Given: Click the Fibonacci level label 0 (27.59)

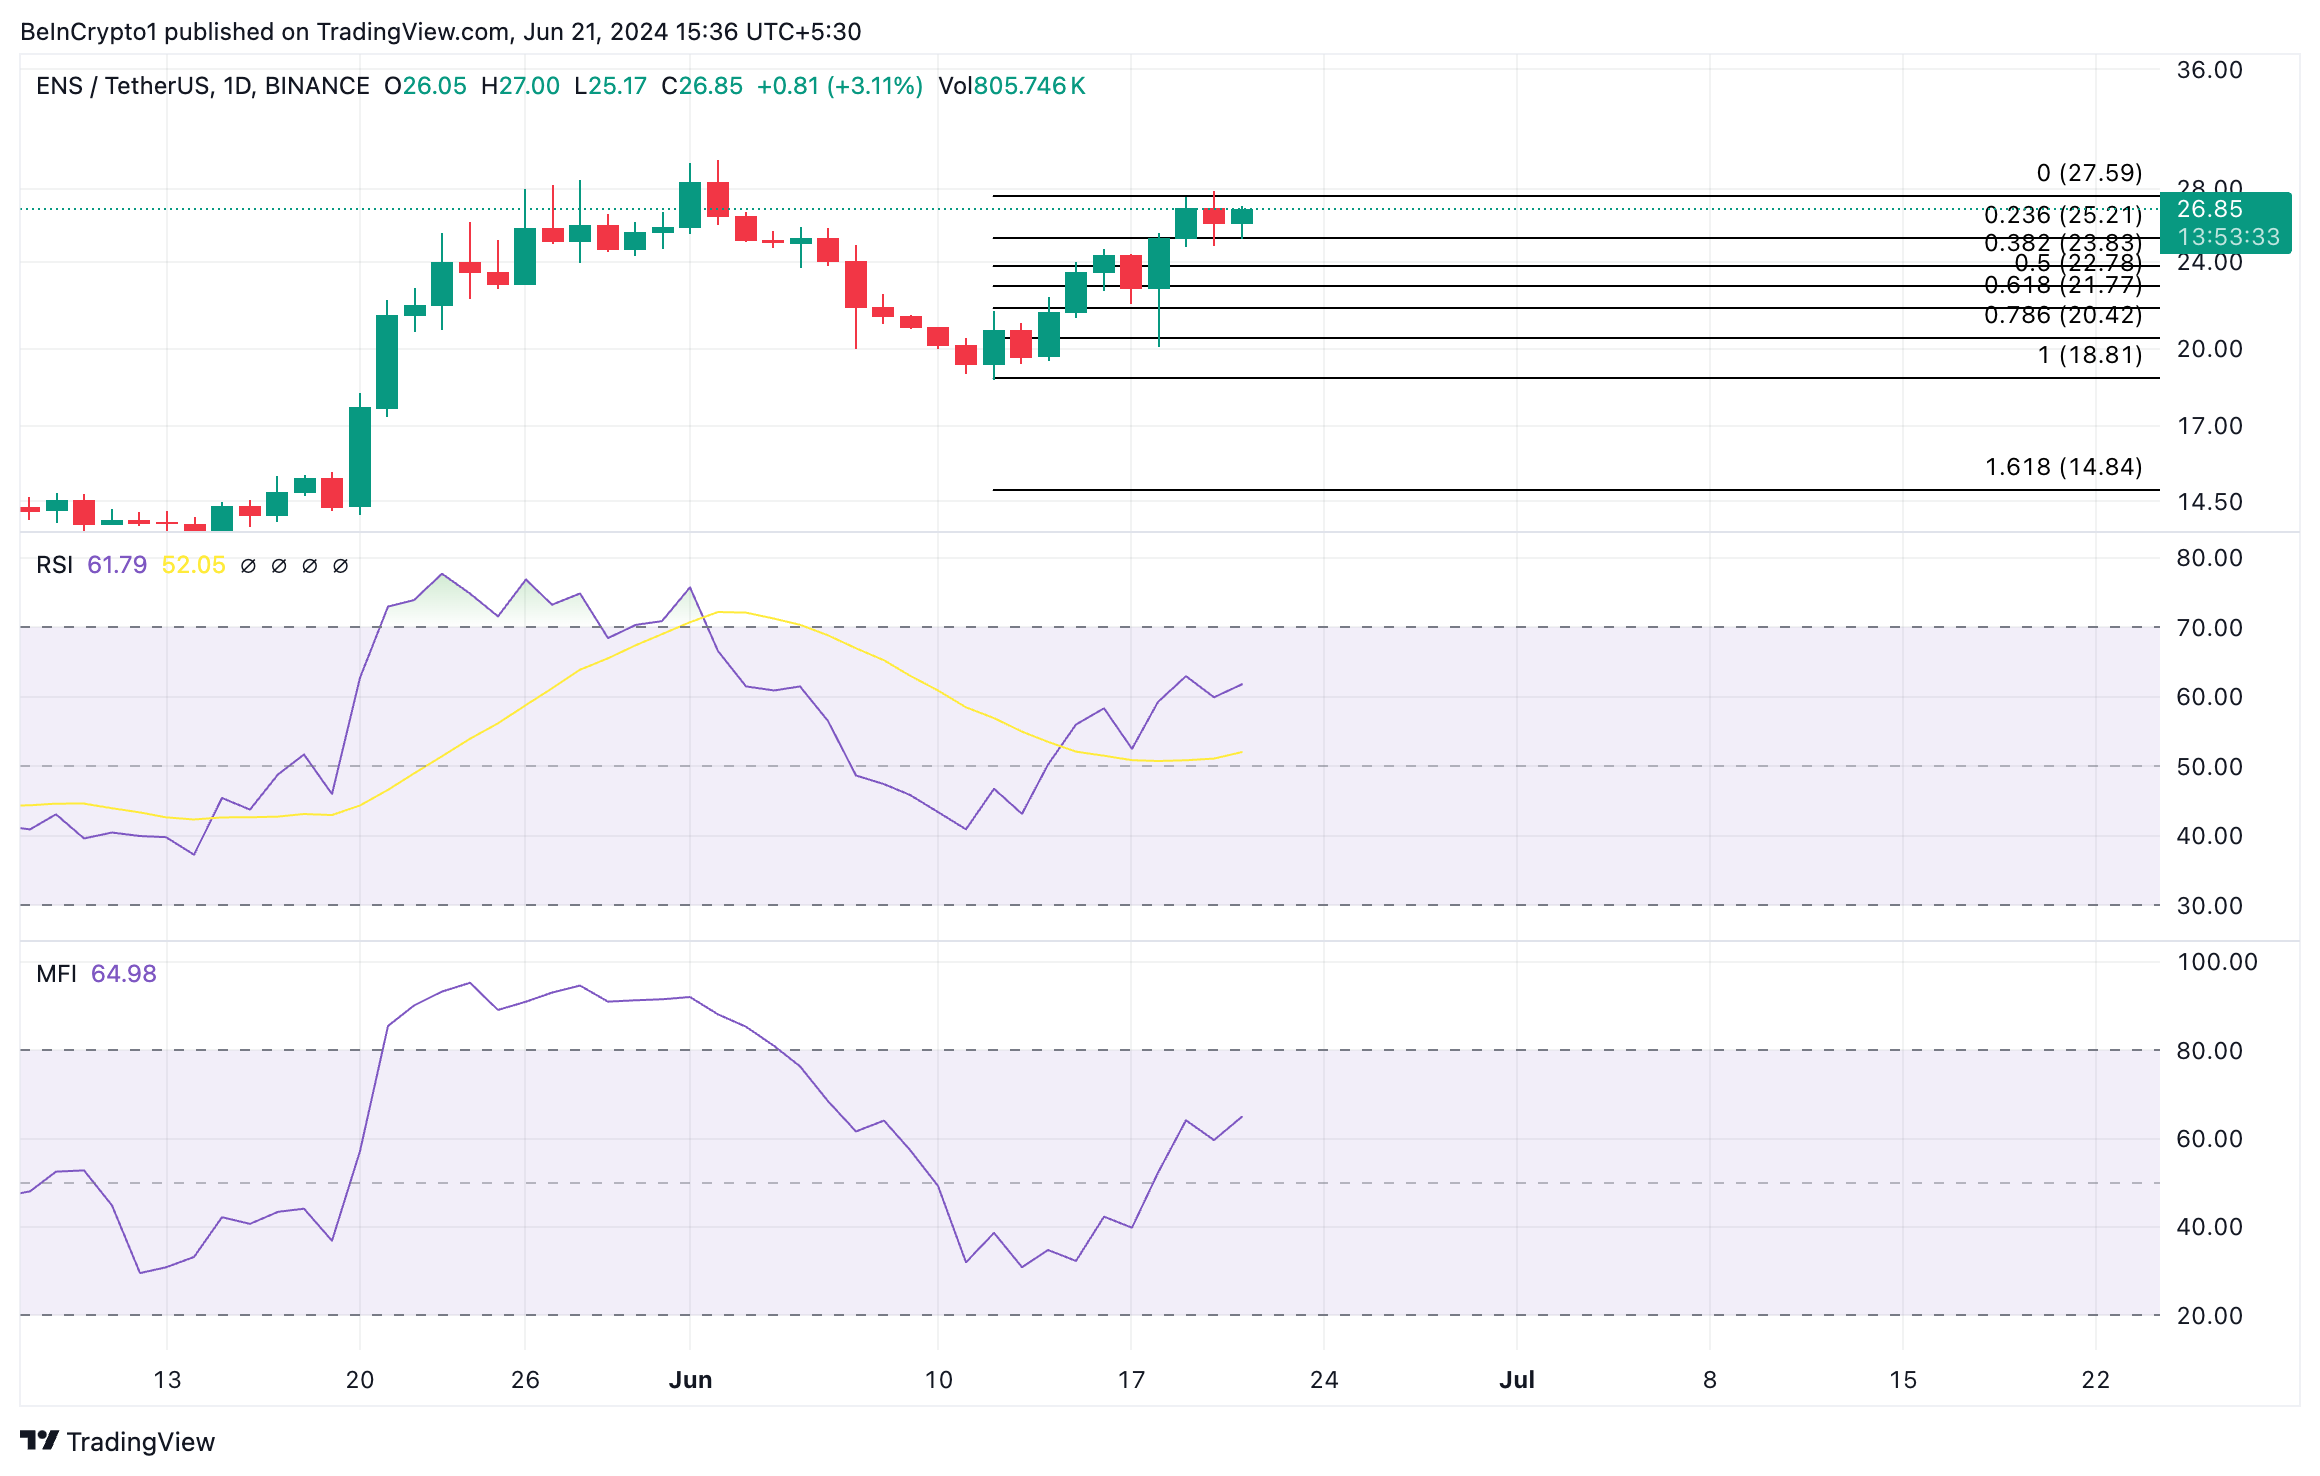Looking at the screenshot, I should 2089,173.
